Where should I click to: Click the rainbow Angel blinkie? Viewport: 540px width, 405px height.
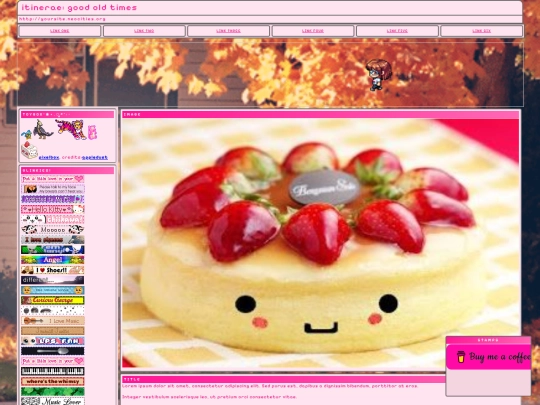tap(52, 260)
